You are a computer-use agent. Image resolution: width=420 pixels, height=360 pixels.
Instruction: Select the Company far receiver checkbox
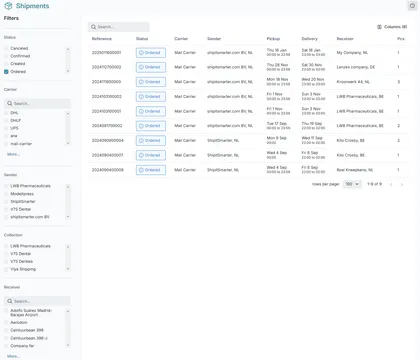tap(6, 346)
